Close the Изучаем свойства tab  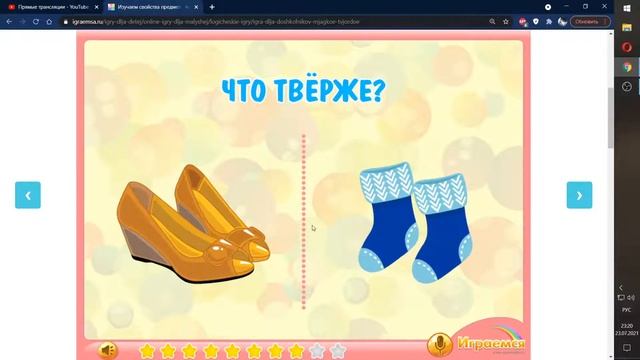point(196,7)
